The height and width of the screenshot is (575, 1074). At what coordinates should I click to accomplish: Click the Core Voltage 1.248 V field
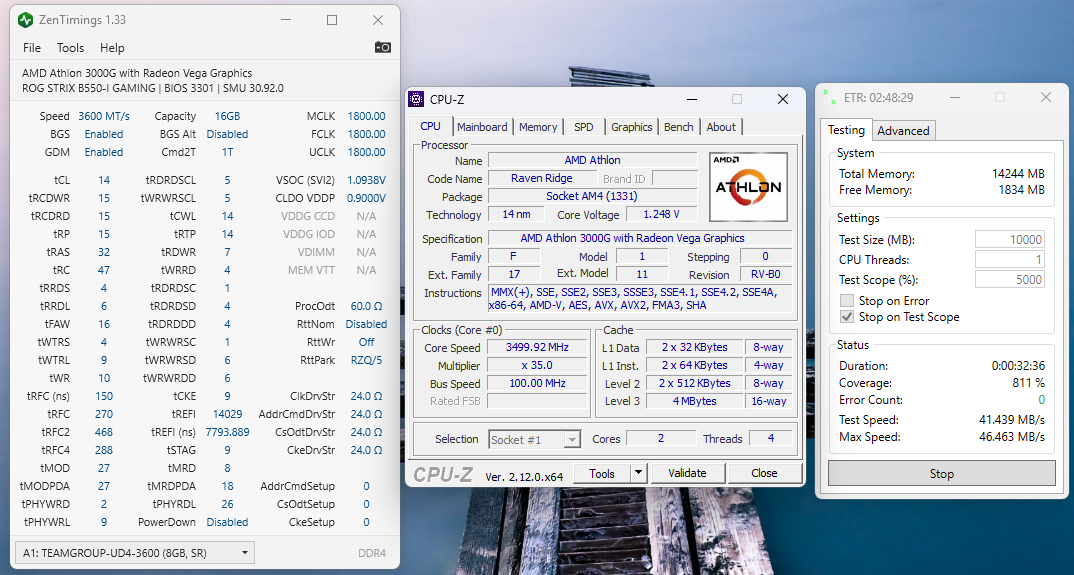click(661, 215)
